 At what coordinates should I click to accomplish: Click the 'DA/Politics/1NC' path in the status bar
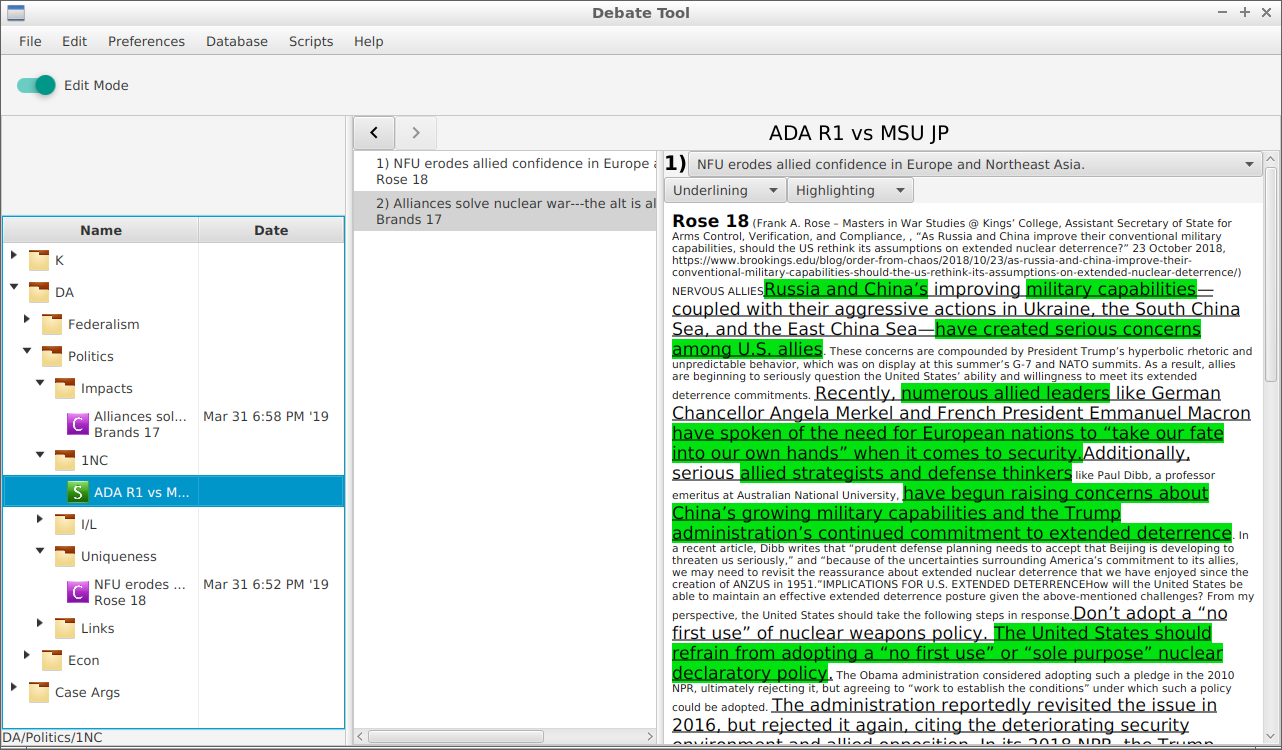pos(52,737)
